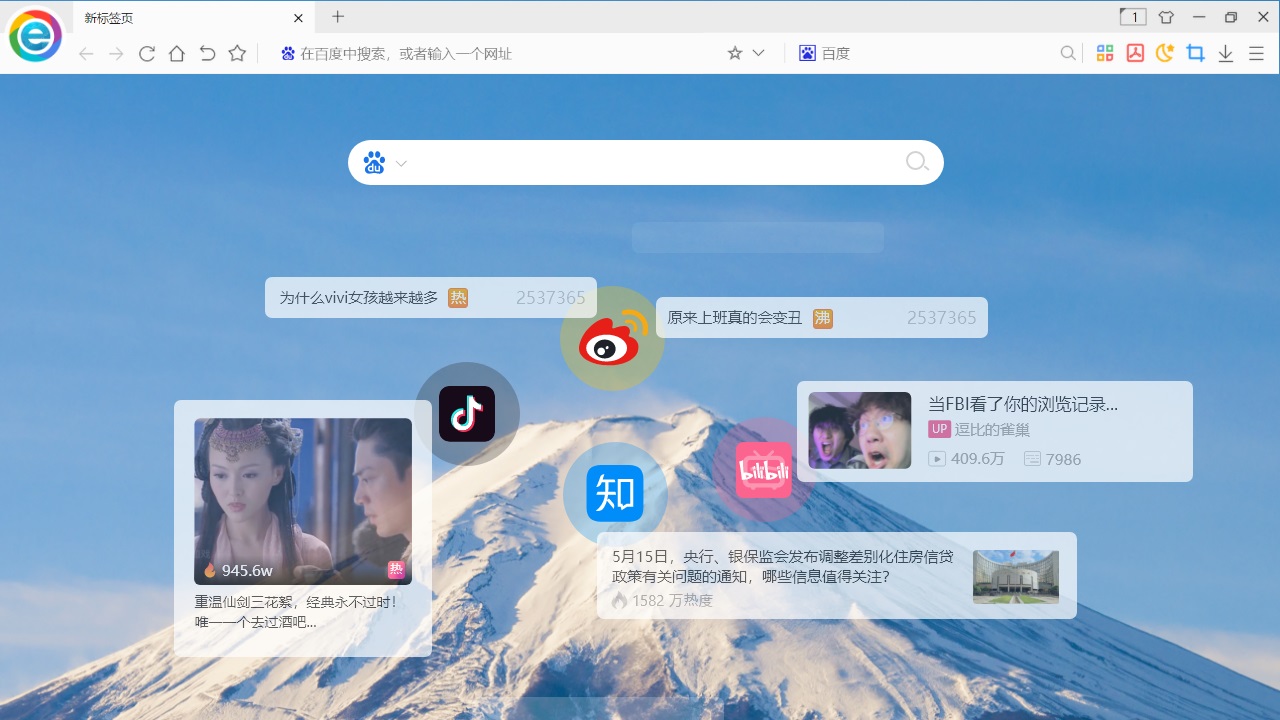
Task: Open the browser main menu
Action: [1257, 54]
